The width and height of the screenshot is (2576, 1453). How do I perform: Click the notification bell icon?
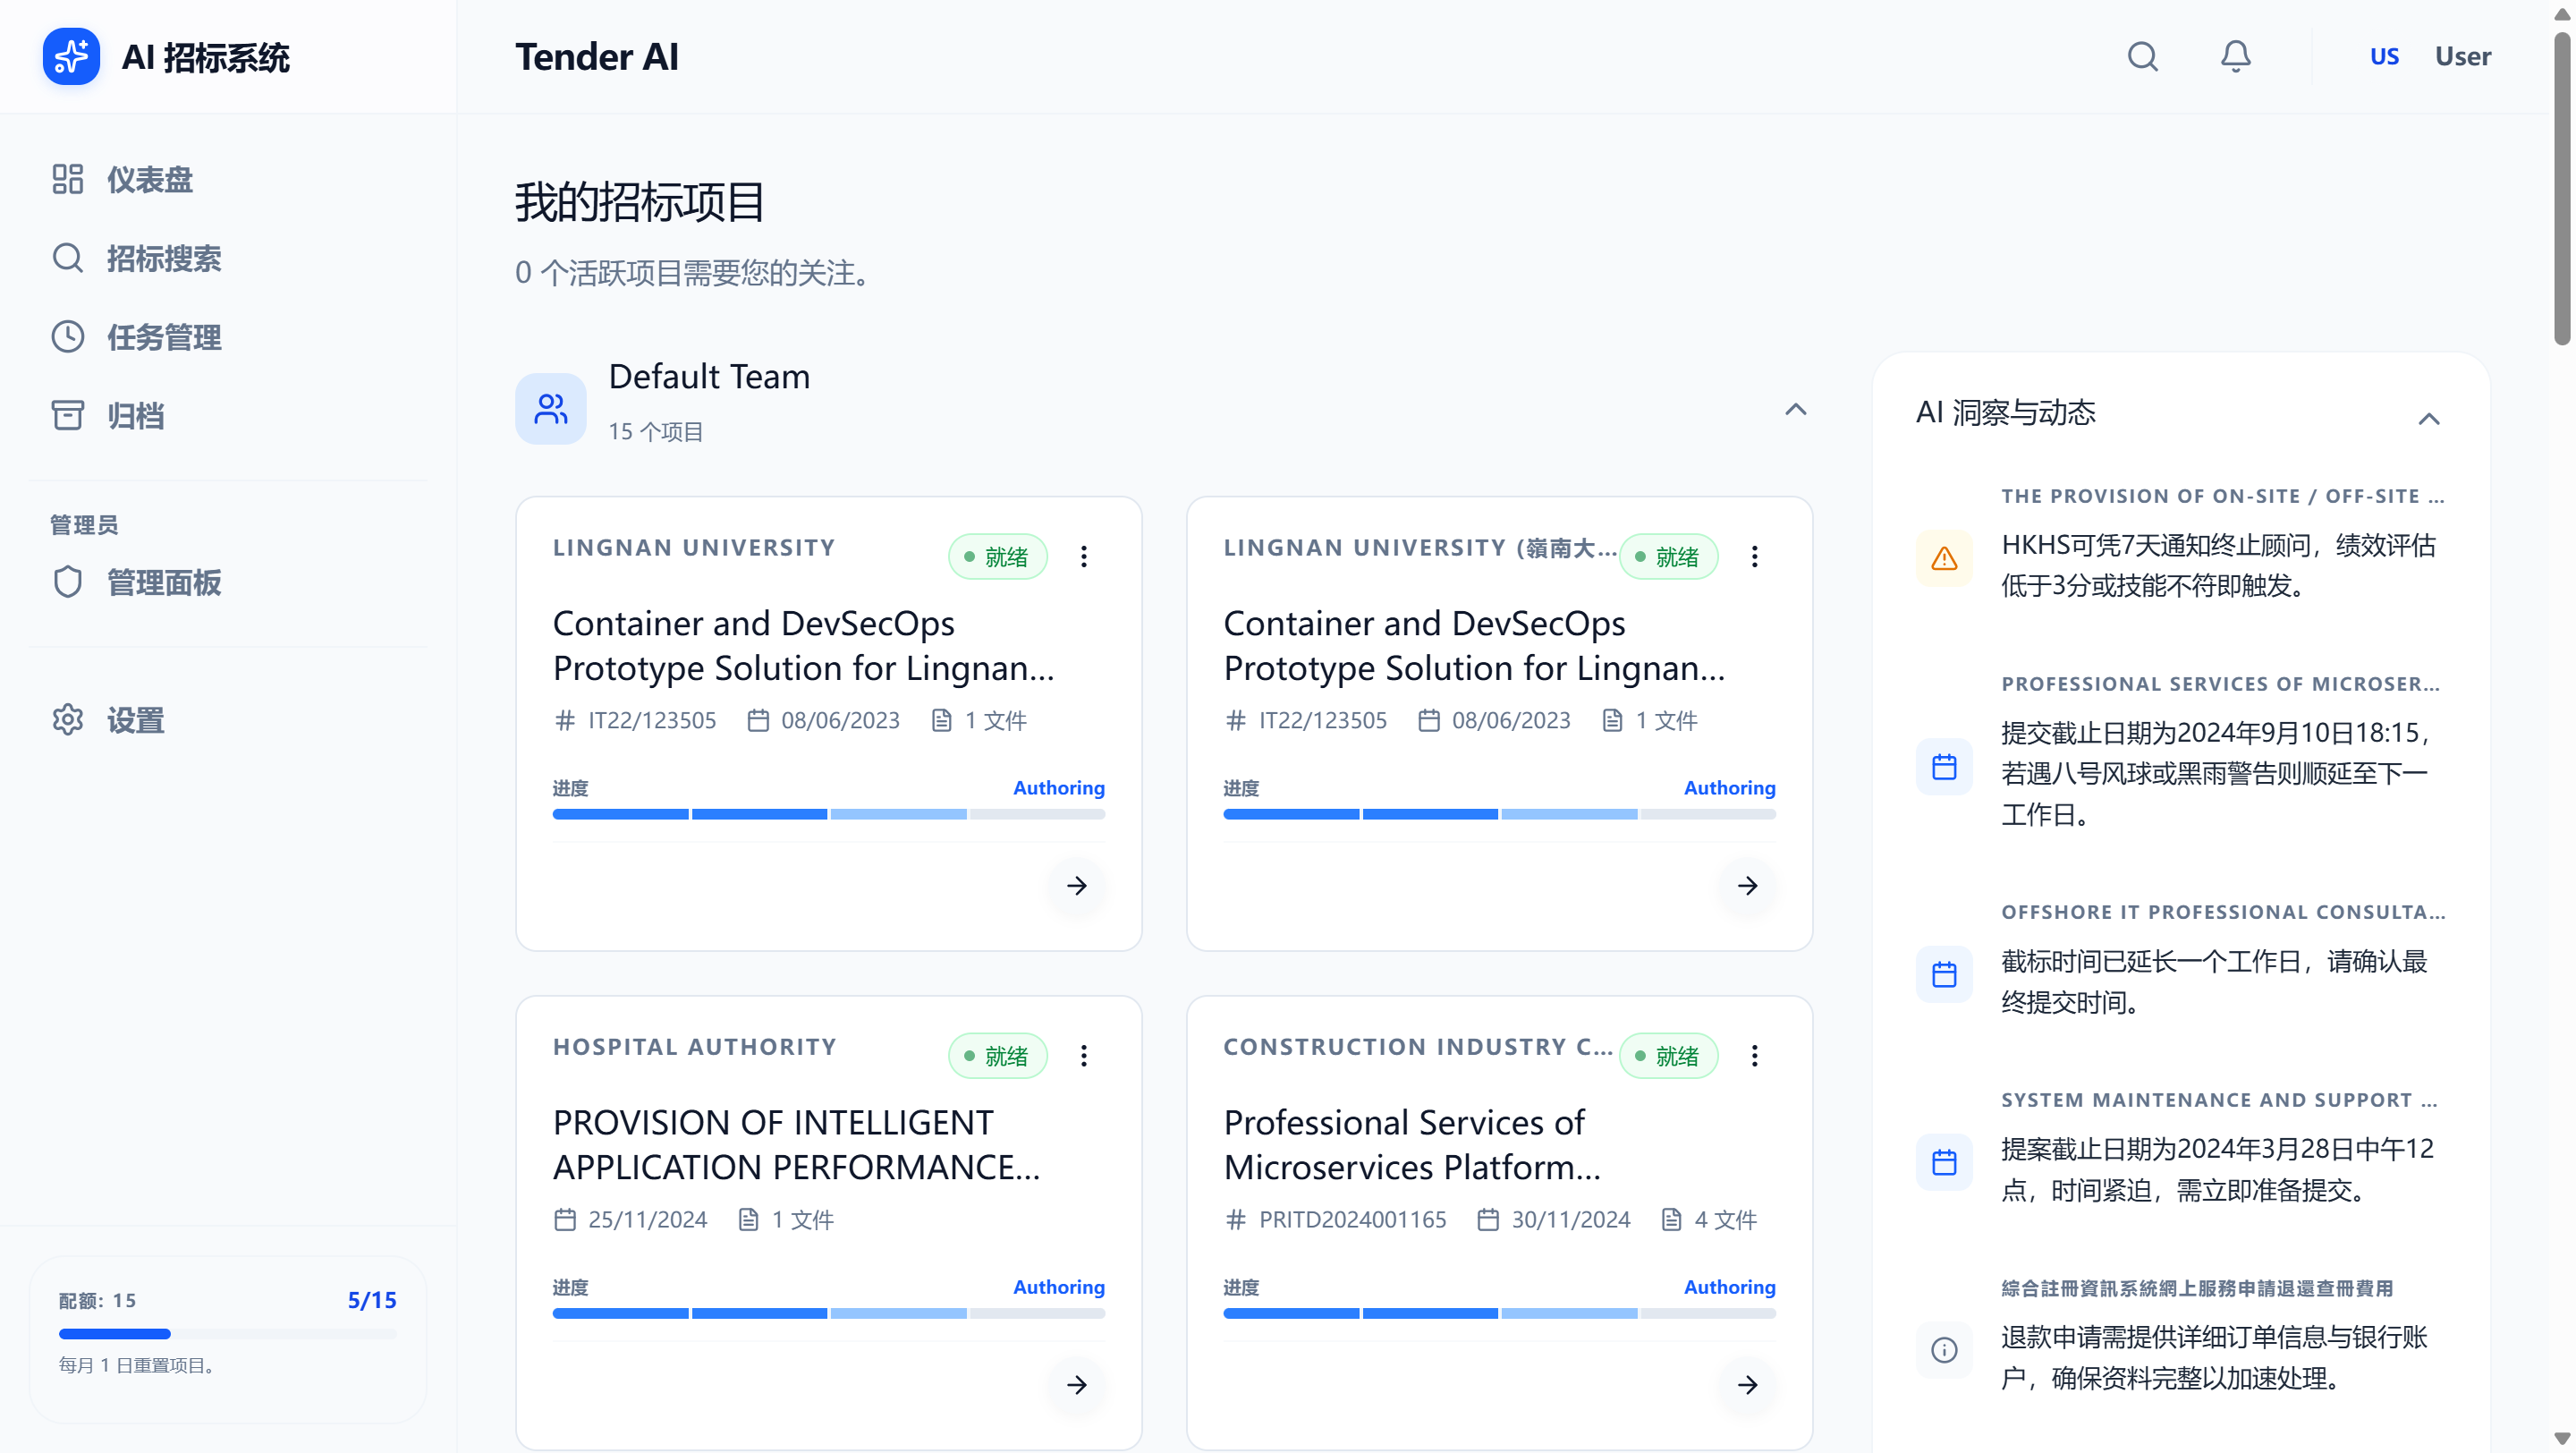(2235, 57)
